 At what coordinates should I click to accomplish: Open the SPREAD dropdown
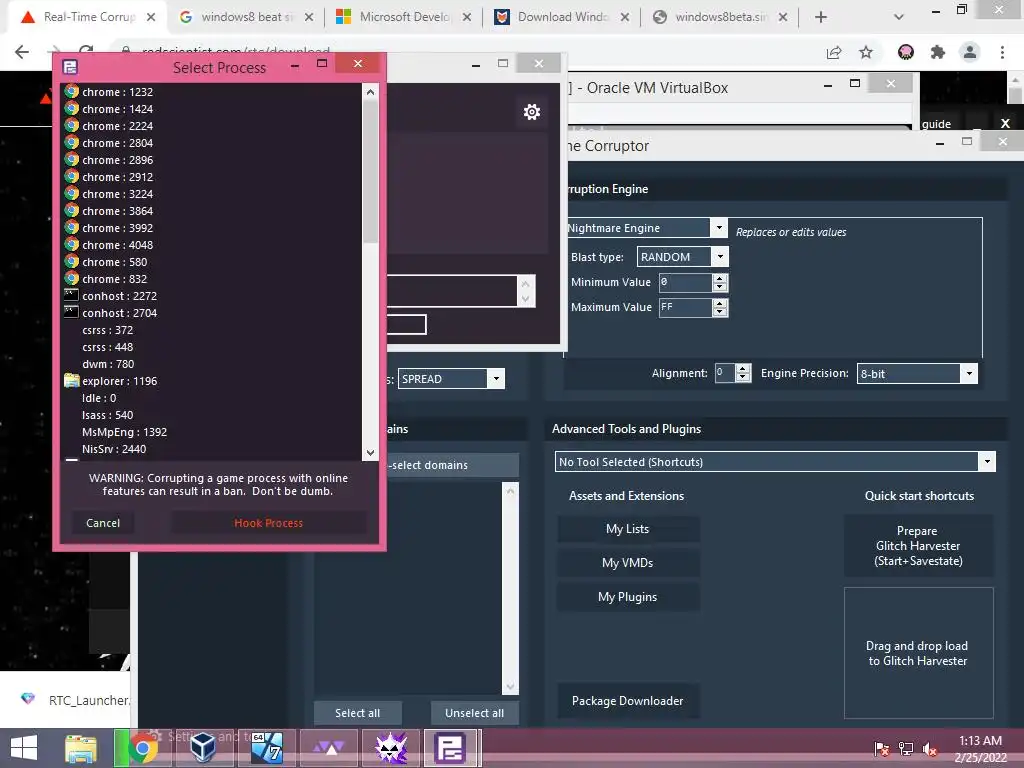pyautogui.click(x=496, y=379)
